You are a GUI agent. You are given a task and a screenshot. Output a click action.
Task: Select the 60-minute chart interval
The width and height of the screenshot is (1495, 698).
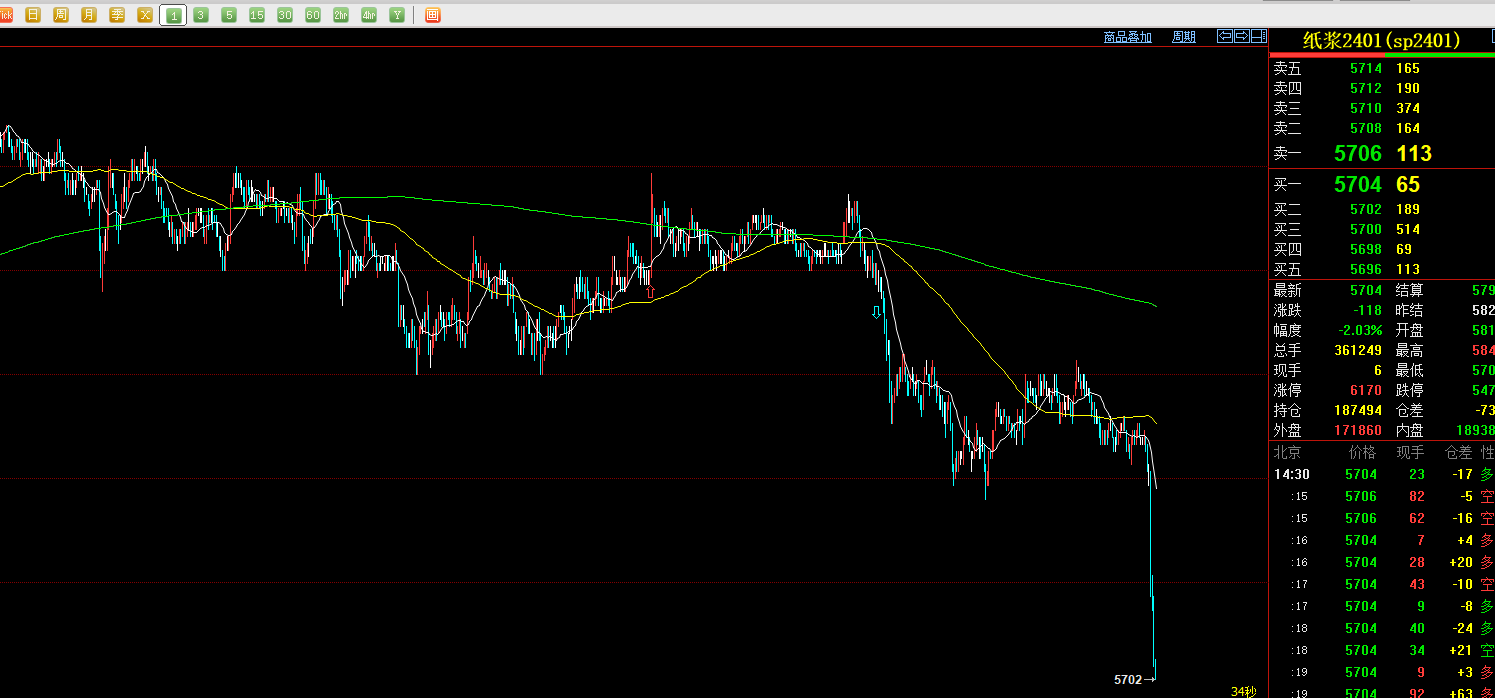click(313, 15)
